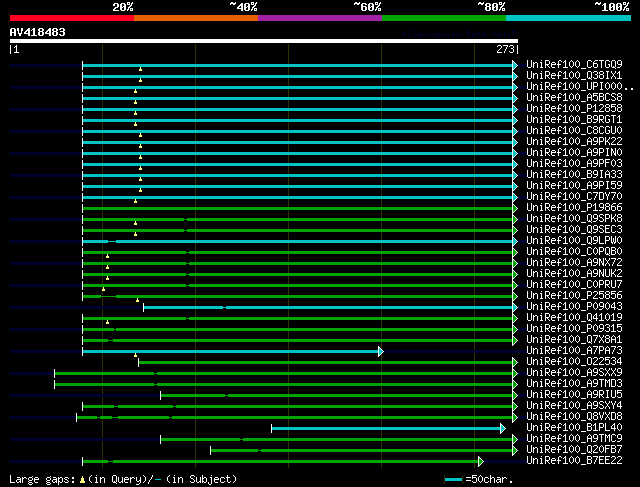Screen dimensions: 640x487
Task: Open hit UniRef100_P19866
Action: coord(574,207)
